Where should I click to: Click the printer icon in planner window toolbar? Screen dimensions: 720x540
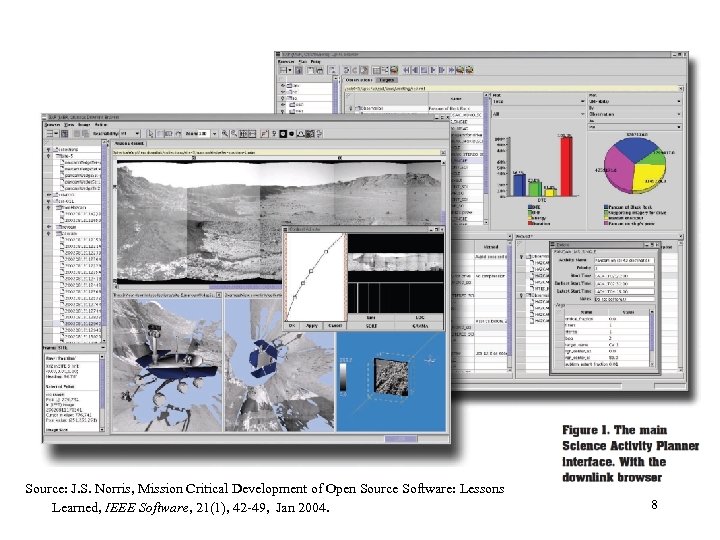click(x=320, y=70)
